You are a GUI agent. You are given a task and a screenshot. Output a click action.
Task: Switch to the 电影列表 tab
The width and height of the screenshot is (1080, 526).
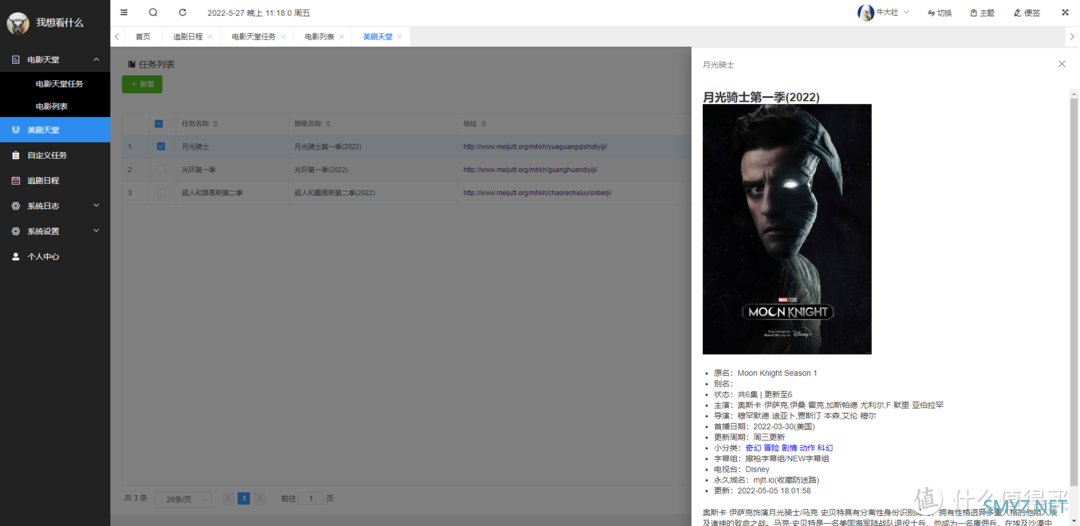click(320, 37)
